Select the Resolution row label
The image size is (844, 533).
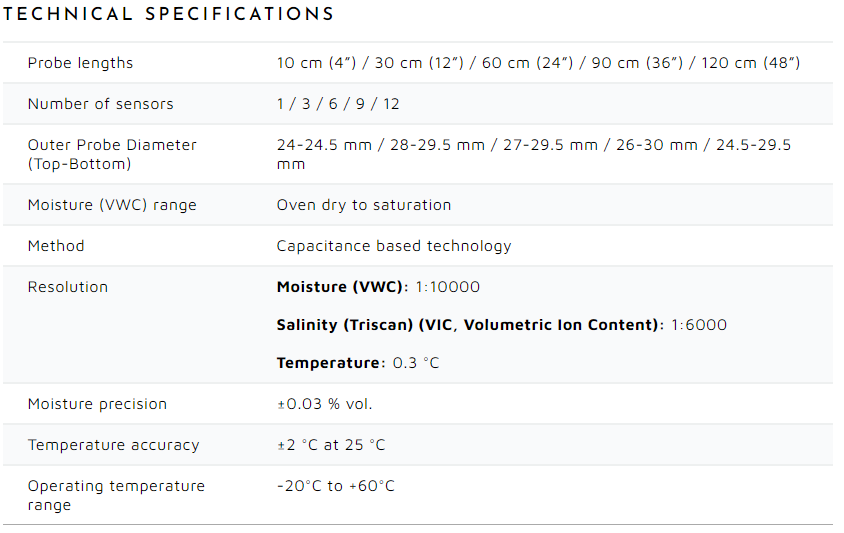tap(68, 287)
